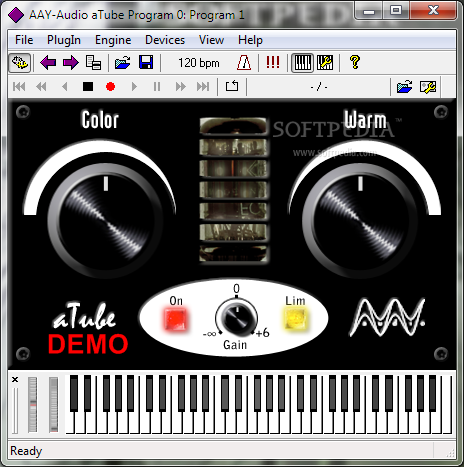
Task: Click the aTube DEMO logo
Action: click(87, 328)
